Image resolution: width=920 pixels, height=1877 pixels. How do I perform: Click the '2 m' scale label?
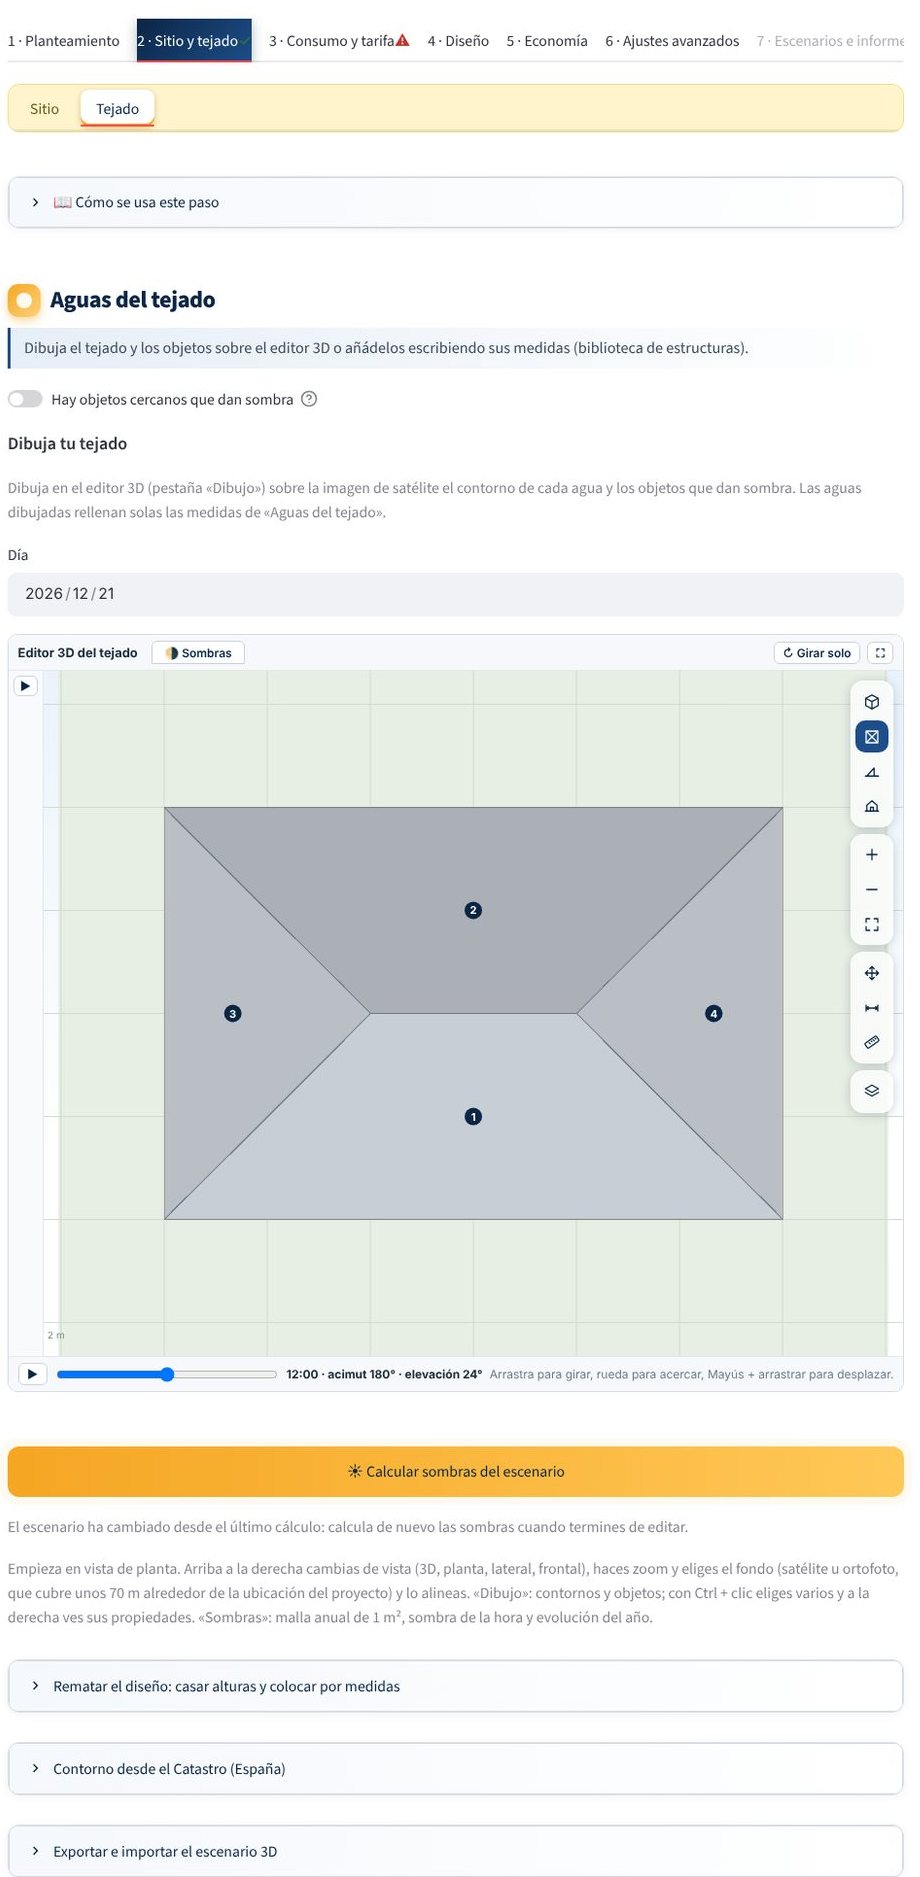tap(56, 1335)
